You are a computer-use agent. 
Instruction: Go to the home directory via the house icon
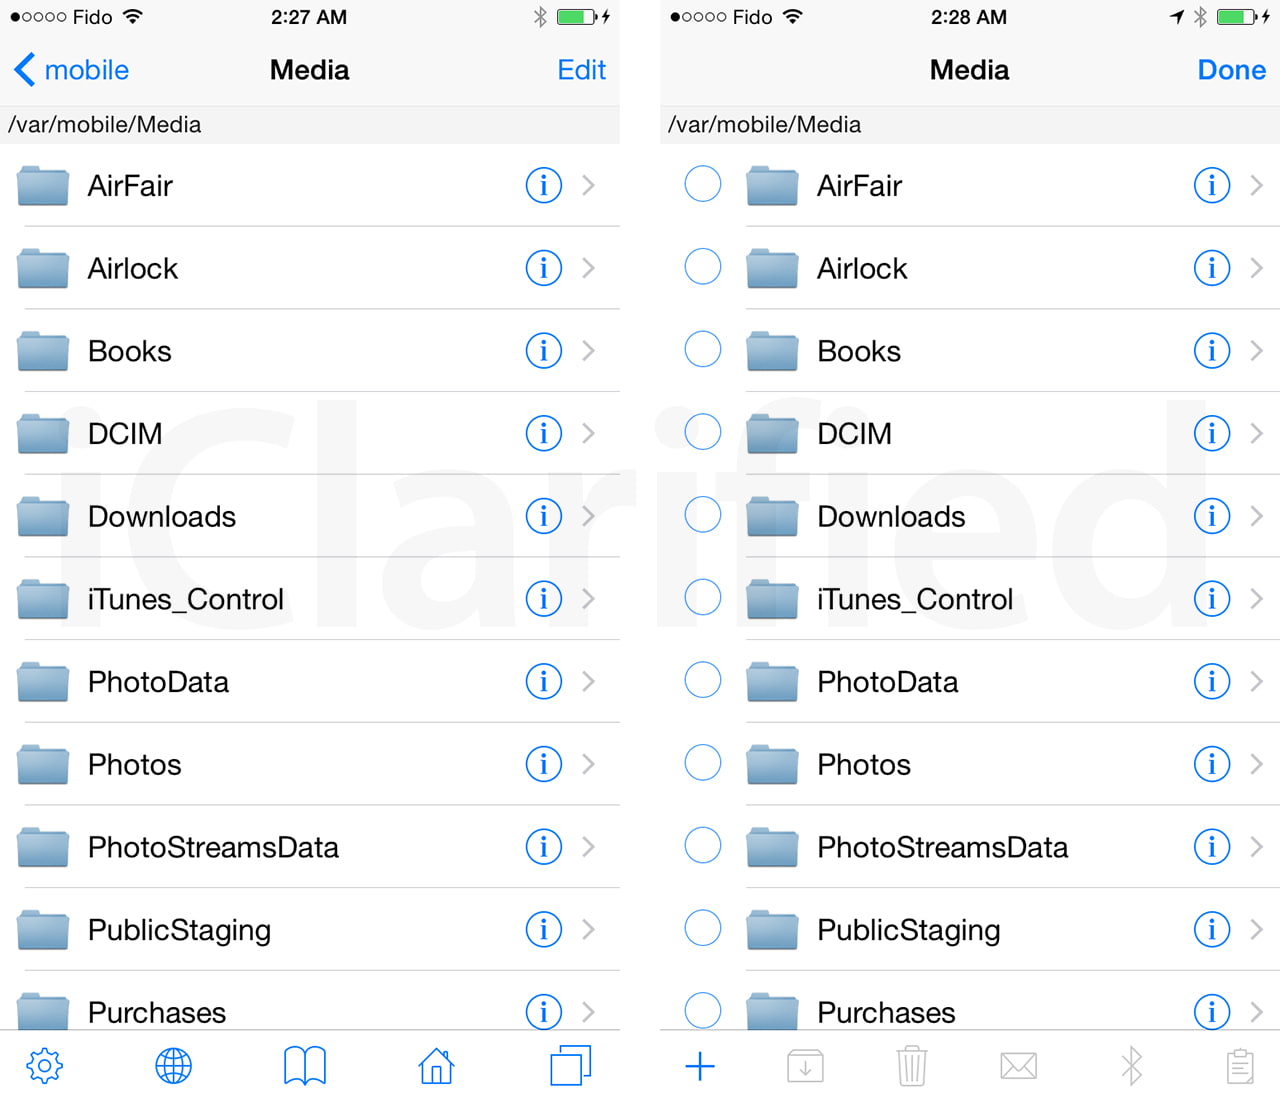pyautogui.click(x=436, y=1066)
